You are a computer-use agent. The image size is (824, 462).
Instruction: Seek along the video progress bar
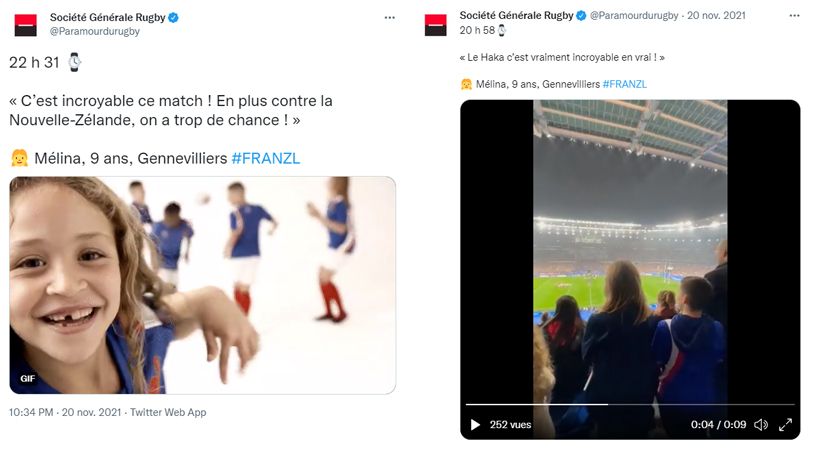pos(630,404)
